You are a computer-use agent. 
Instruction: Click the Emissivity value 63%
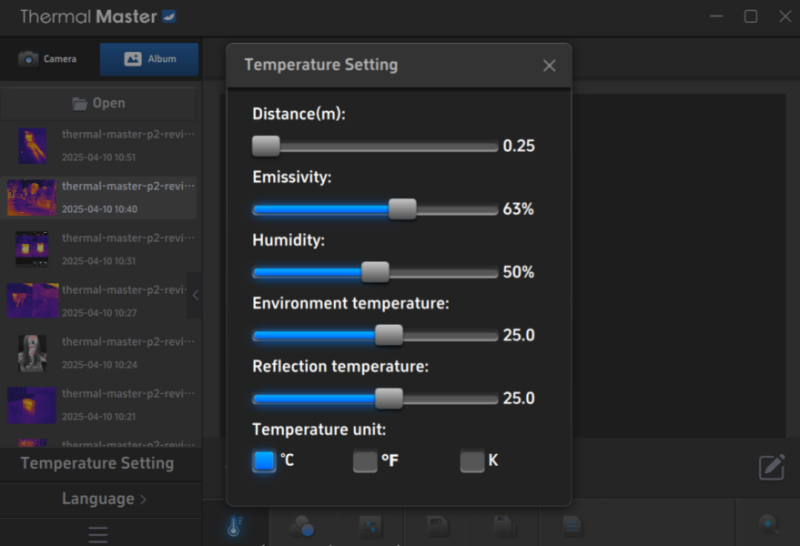pos(518,209)
